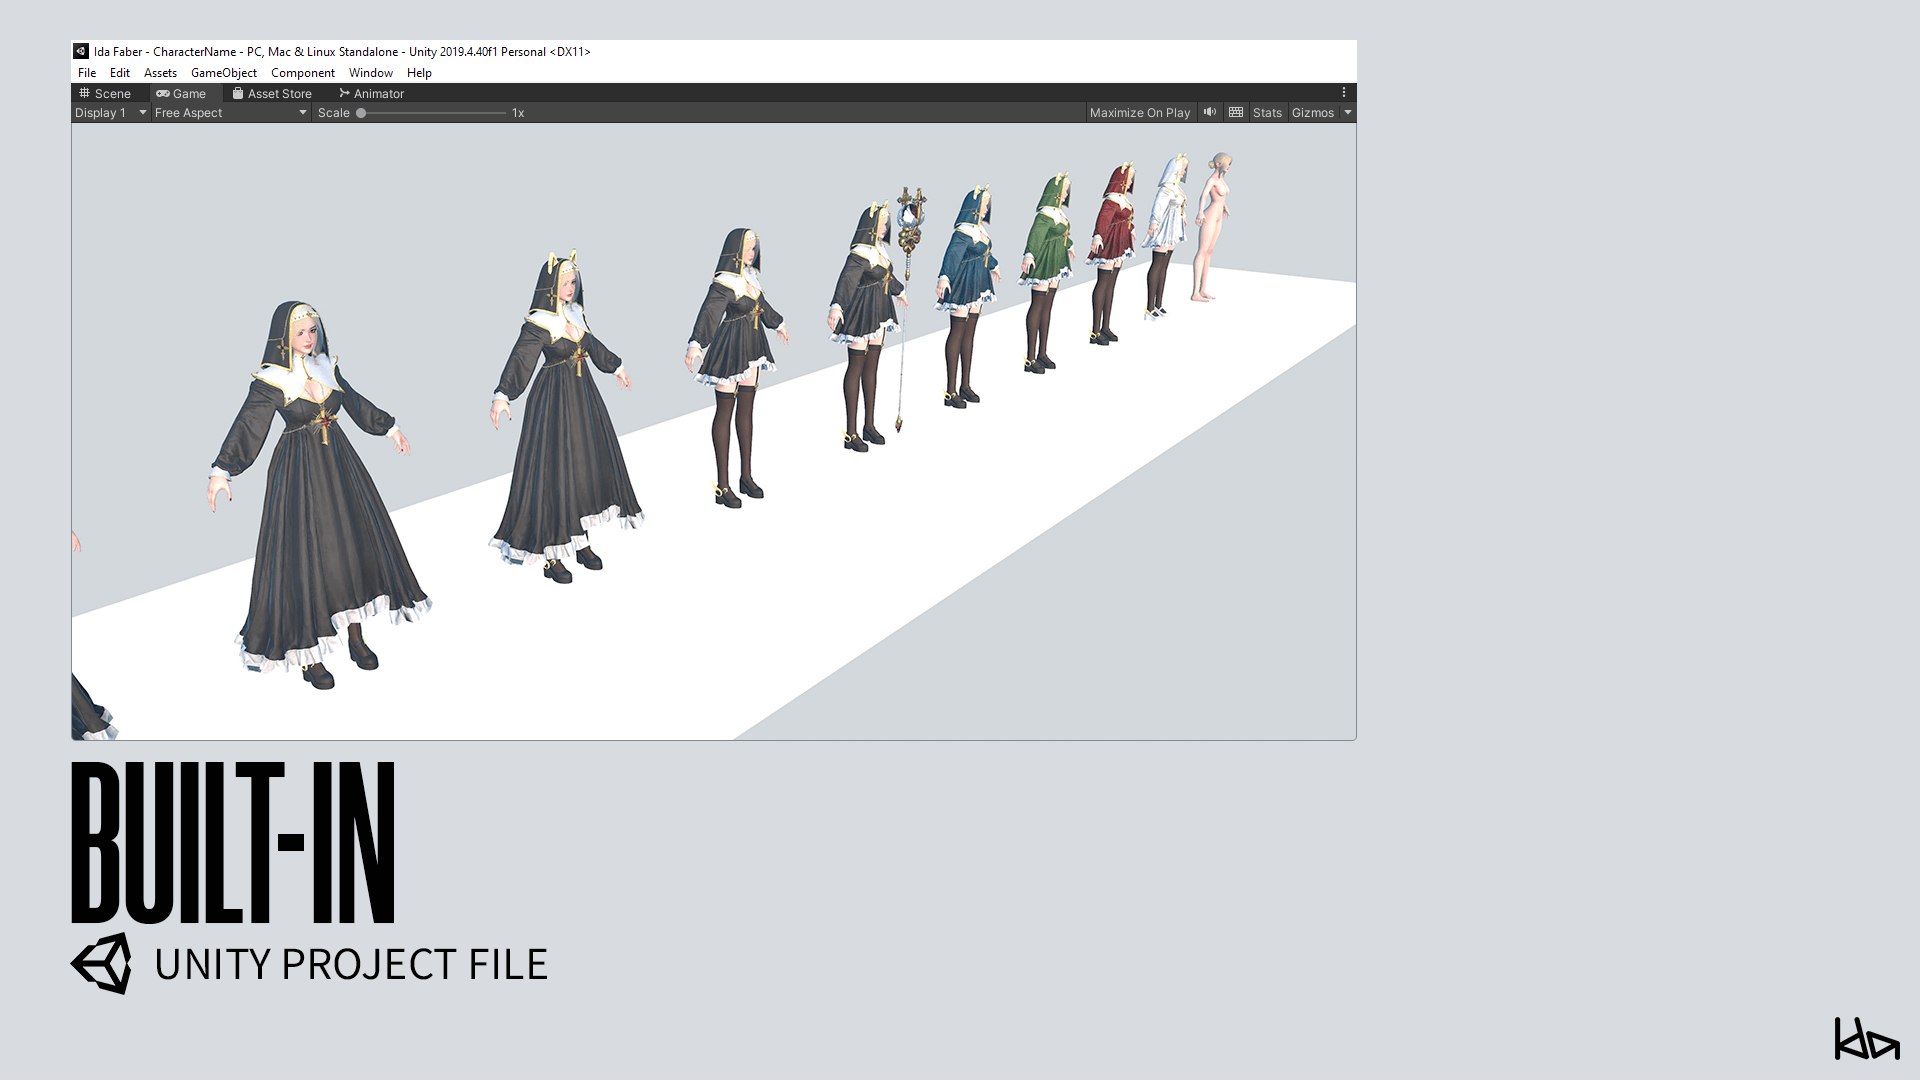
Task: Open the Component menu
Action: tap(302, 73)
